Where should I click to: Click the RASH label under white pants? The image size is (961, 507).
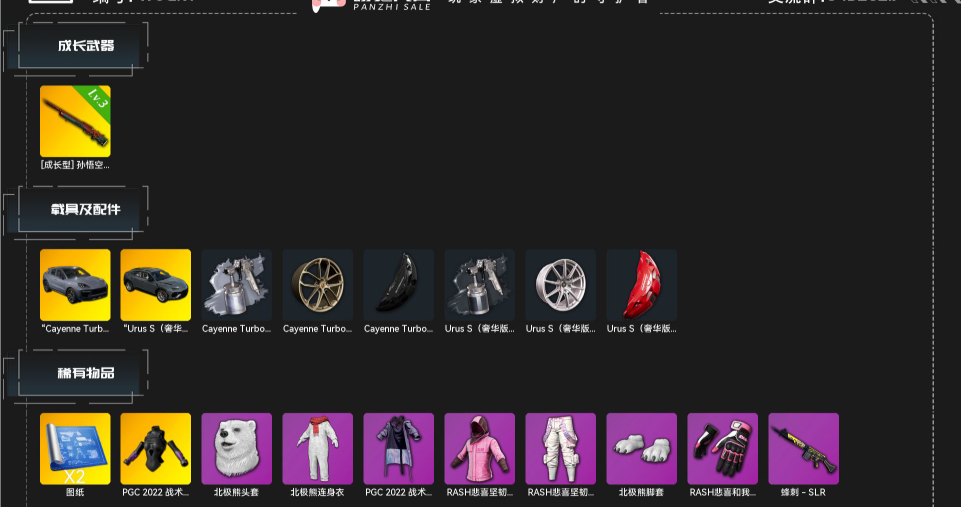pyautogui.click(x=560, y=492)
